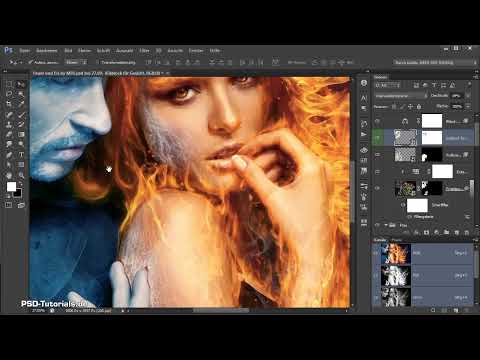Select the Quick Selection tool
This screenshot has width=480, height=360.
point(21,94)
